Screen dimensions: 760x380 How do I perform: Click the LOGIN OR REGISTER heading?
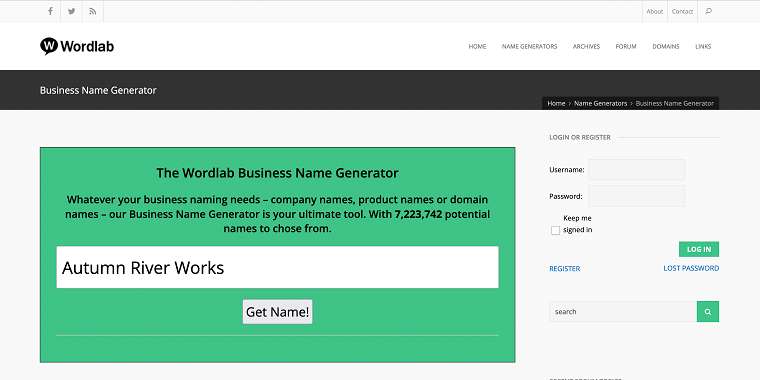580,137
